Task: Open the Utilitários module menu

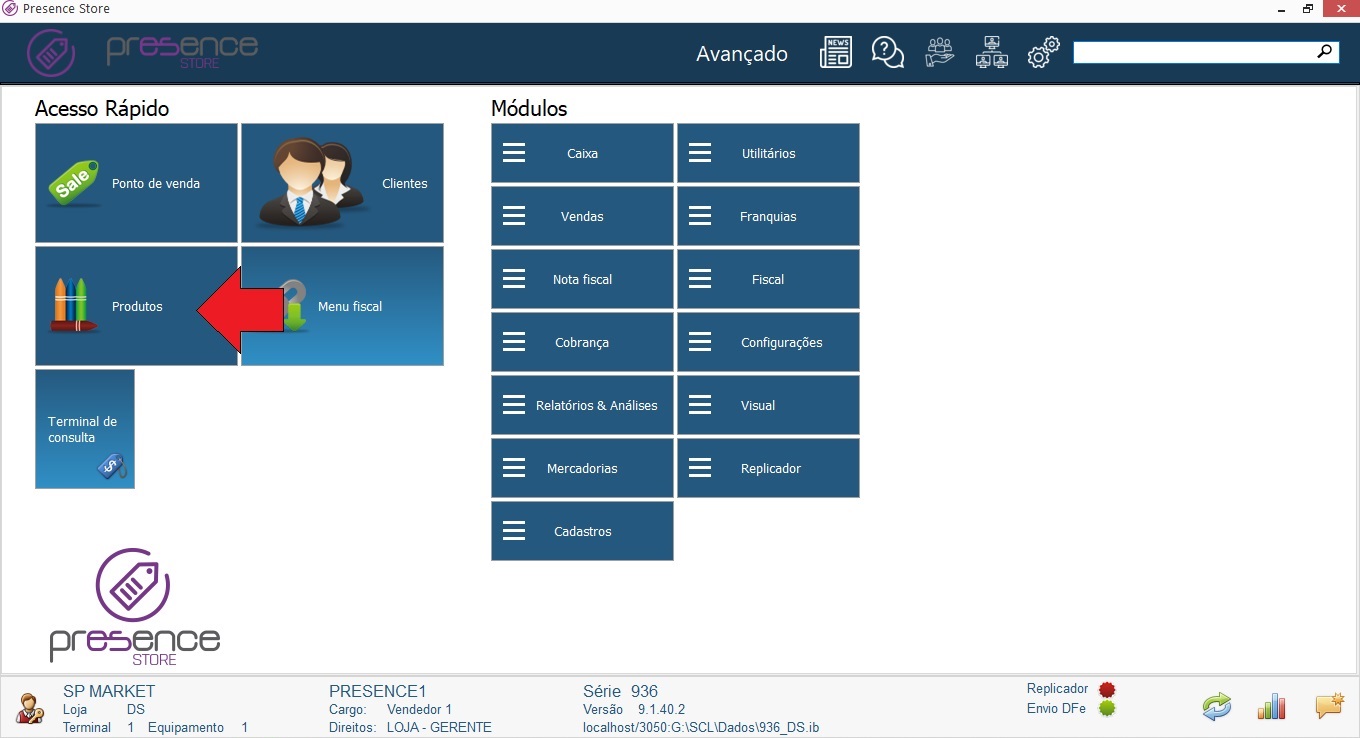Action: coord(768,153)
